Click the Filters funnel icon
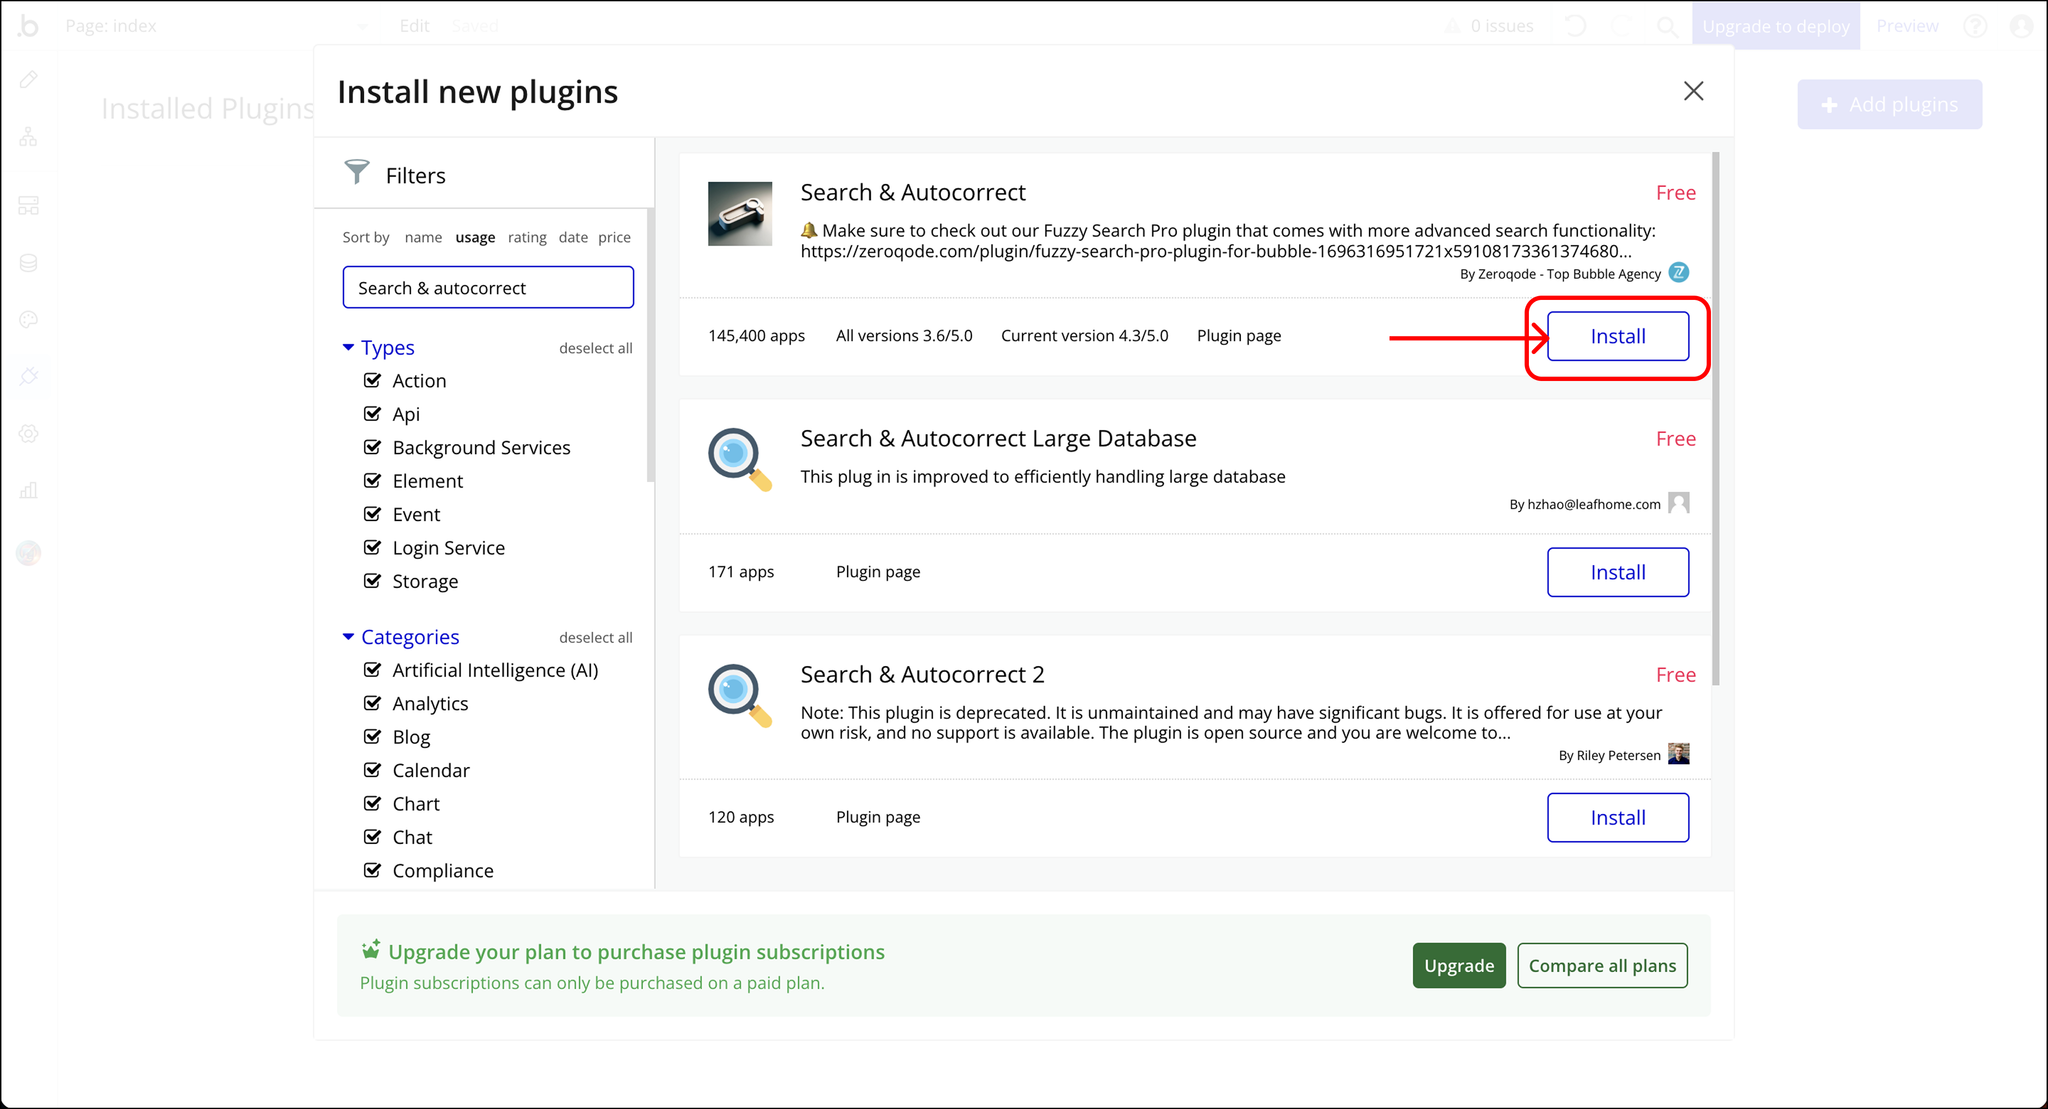The image size is (2048, 1109). tap(356, 172)
